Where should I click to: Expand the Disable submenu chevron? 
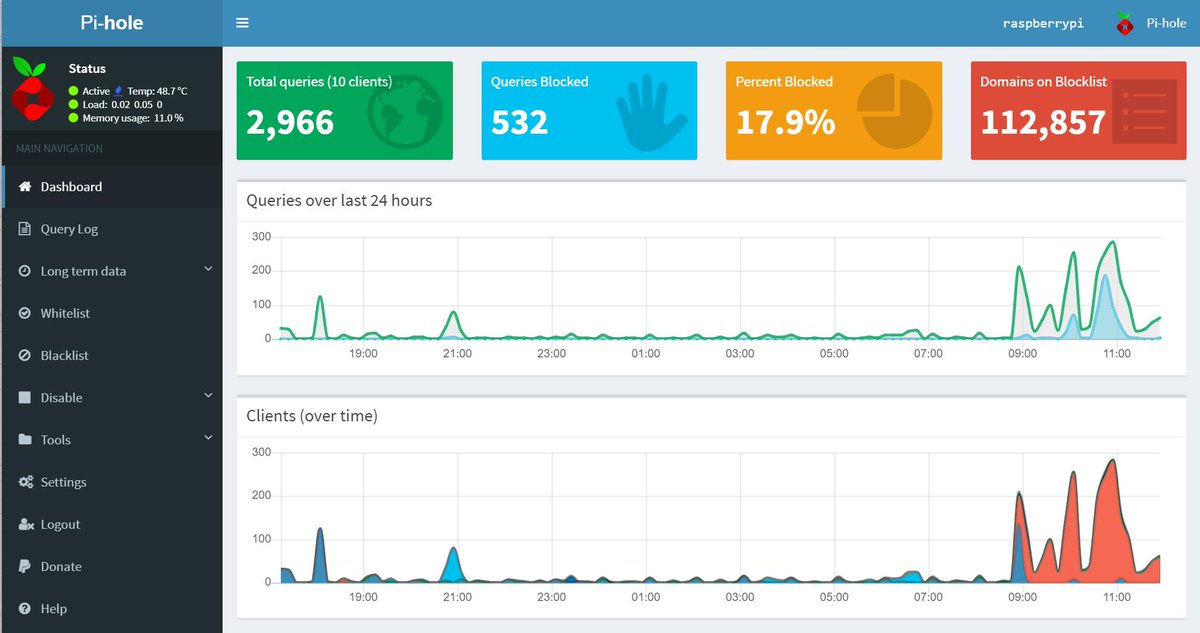click(208, 397)
